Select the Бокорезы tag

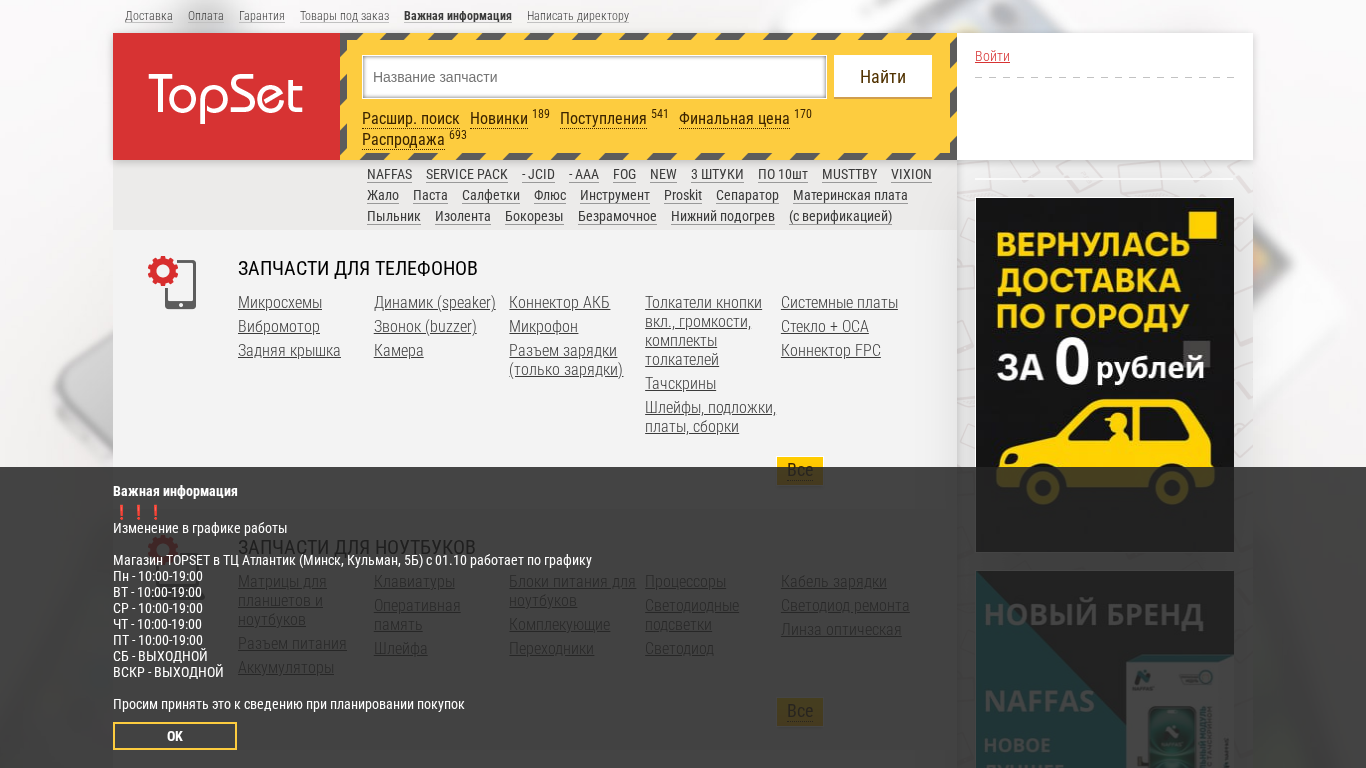tap(534, 216)
